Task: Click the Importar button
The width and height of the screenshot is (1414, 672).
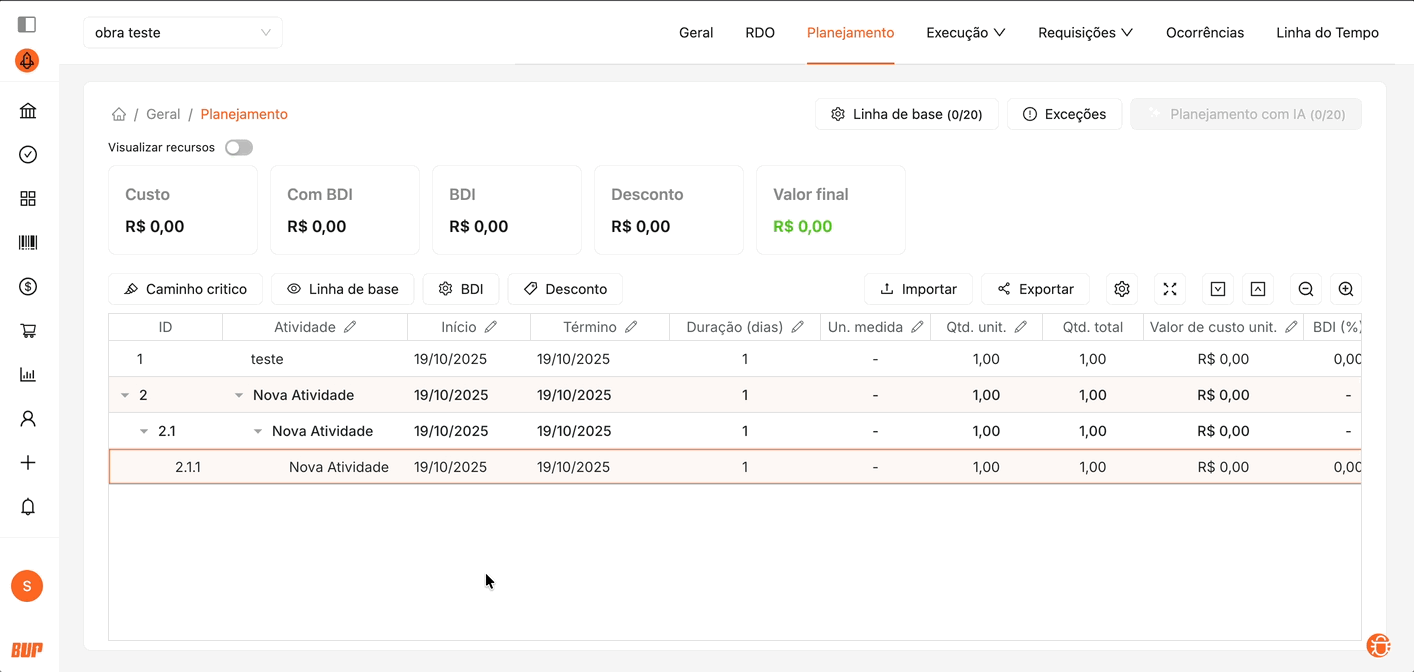Action: (x=918, y=289)
